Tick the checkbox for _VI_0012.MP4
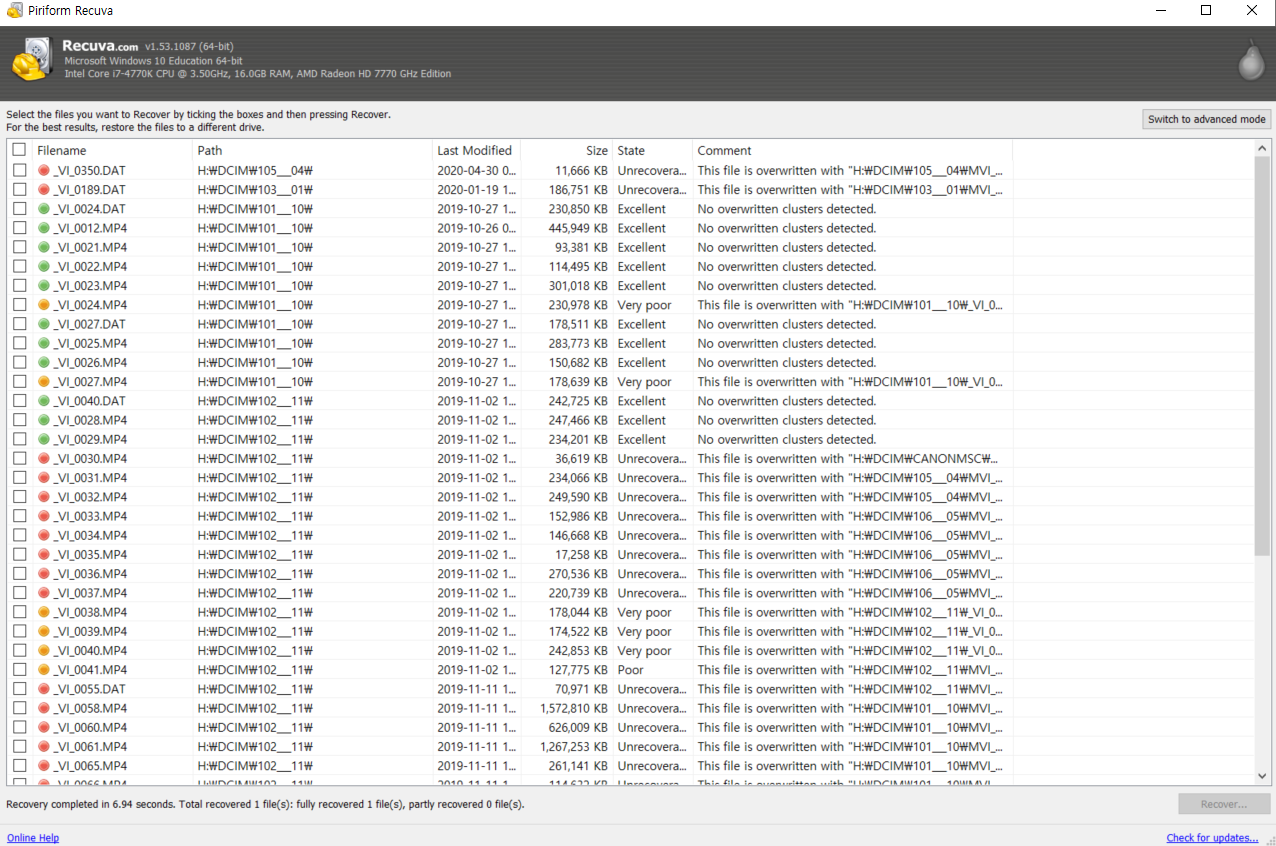This screenshot has height=846, width=1276. (x=19, y=228)
